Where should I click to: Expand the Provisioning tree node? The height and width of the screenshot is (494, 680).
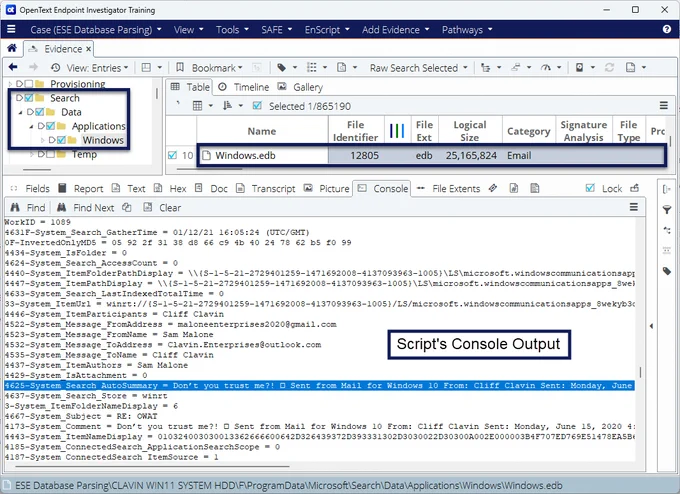point(10,84)
